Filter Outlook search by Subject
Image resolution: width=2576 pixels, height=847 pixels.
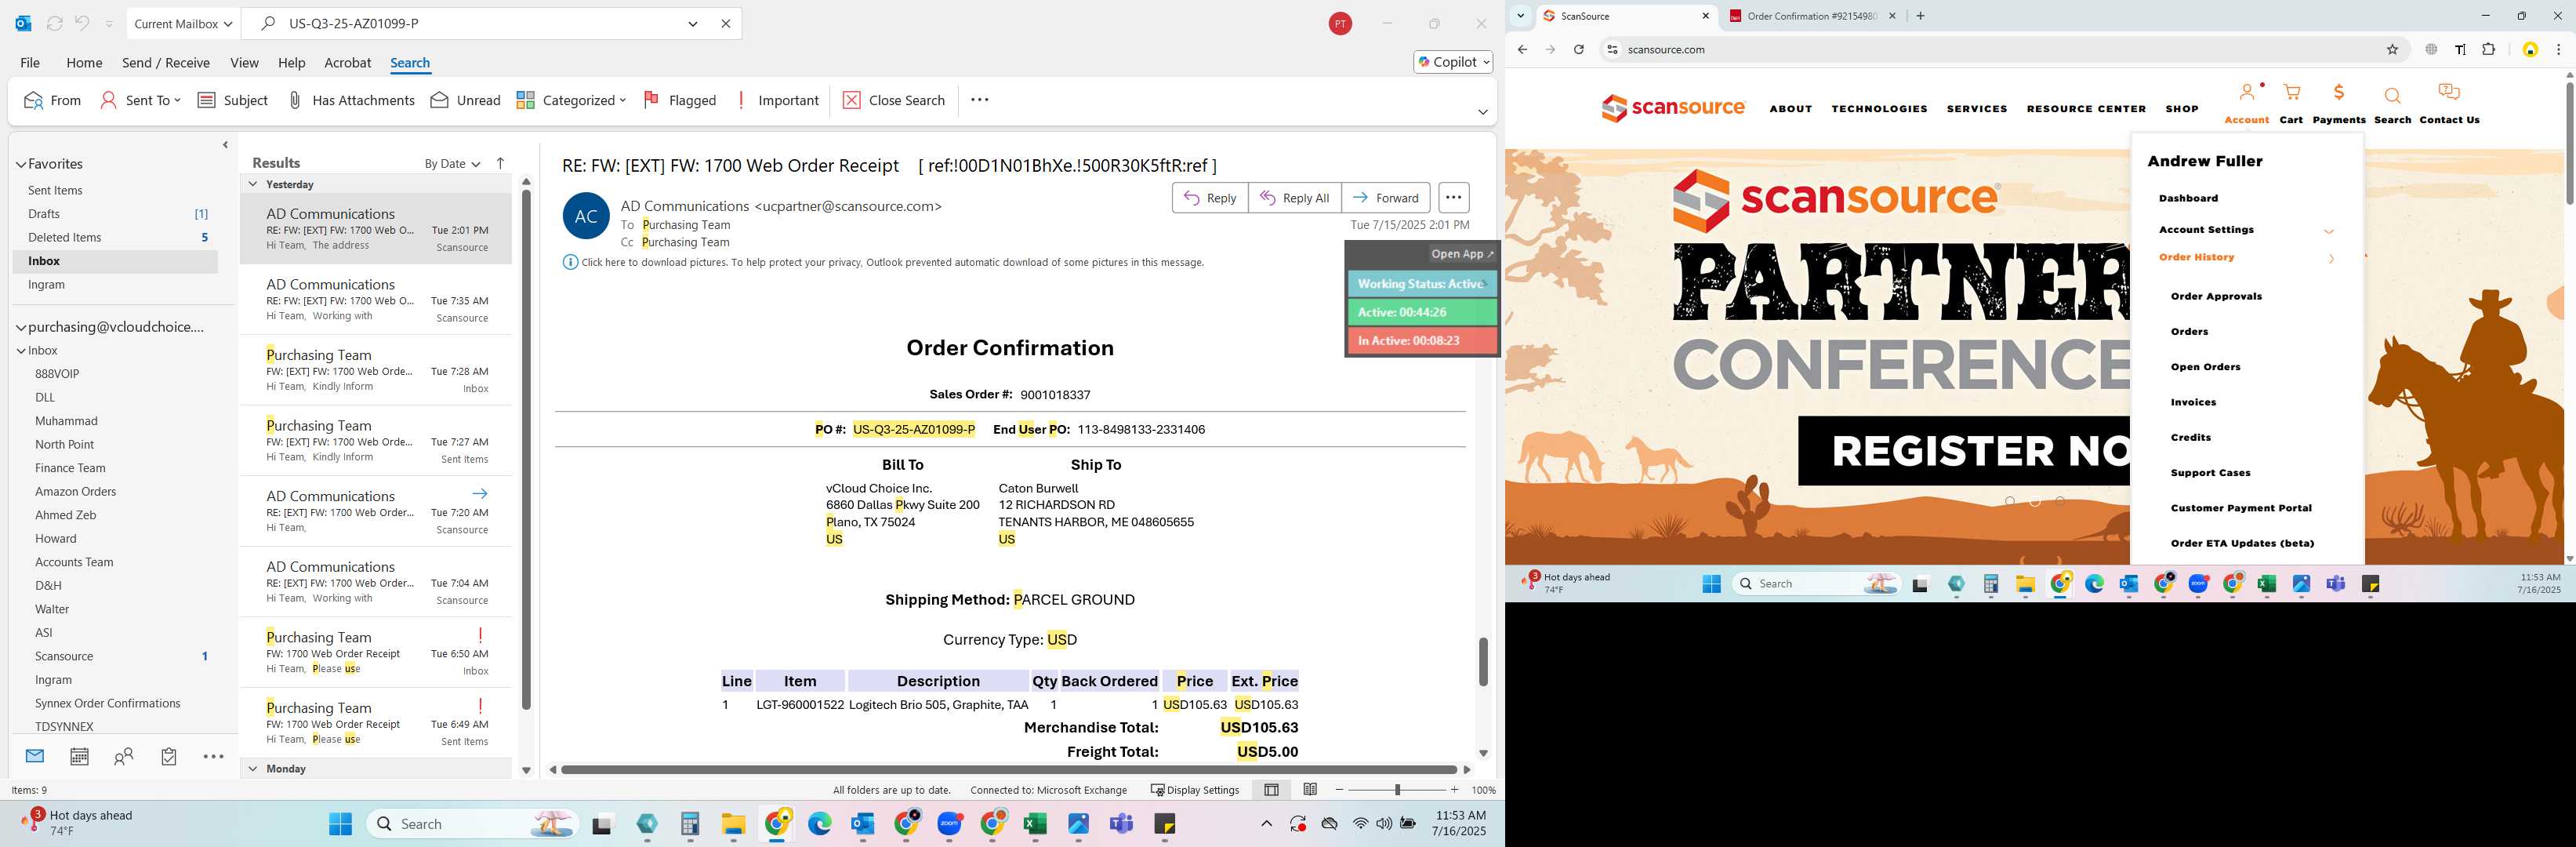coord(233,100)
